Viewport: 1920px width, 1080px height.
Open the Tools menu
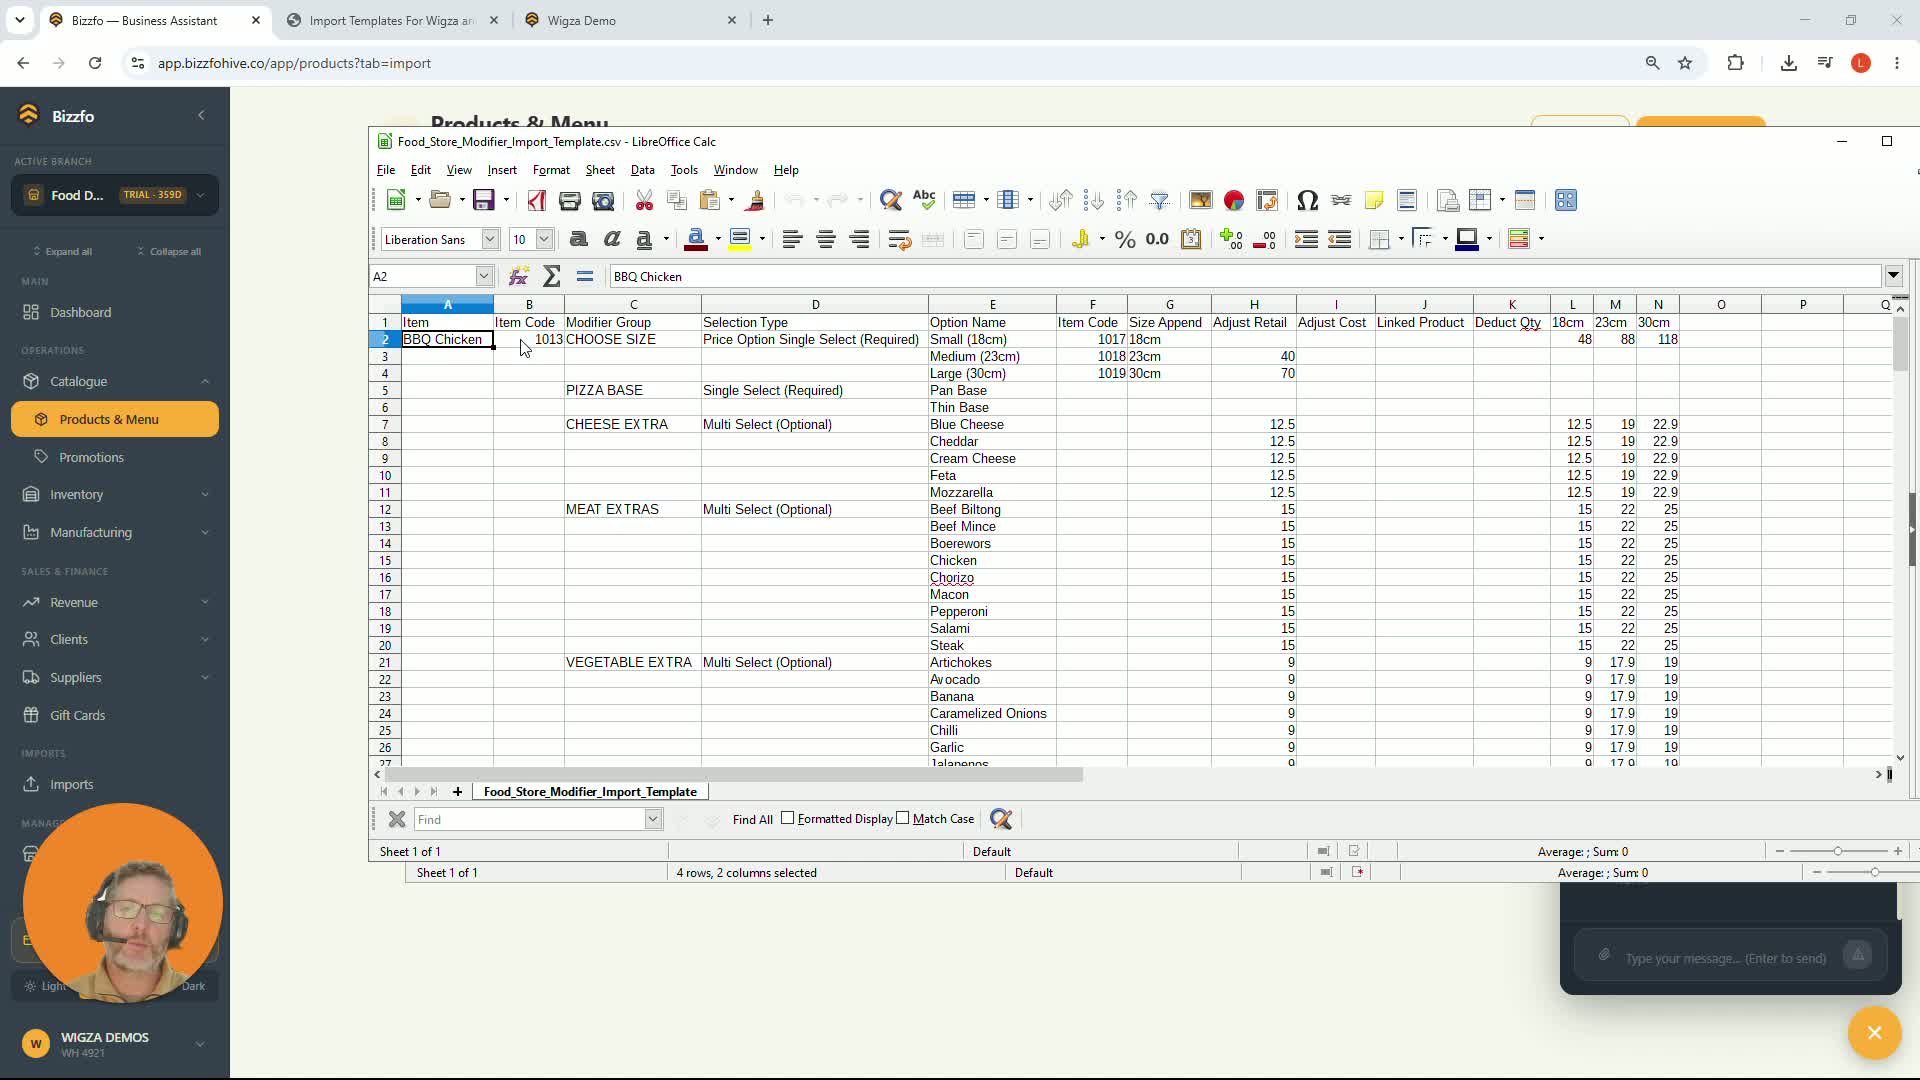(x=684, y=170)
